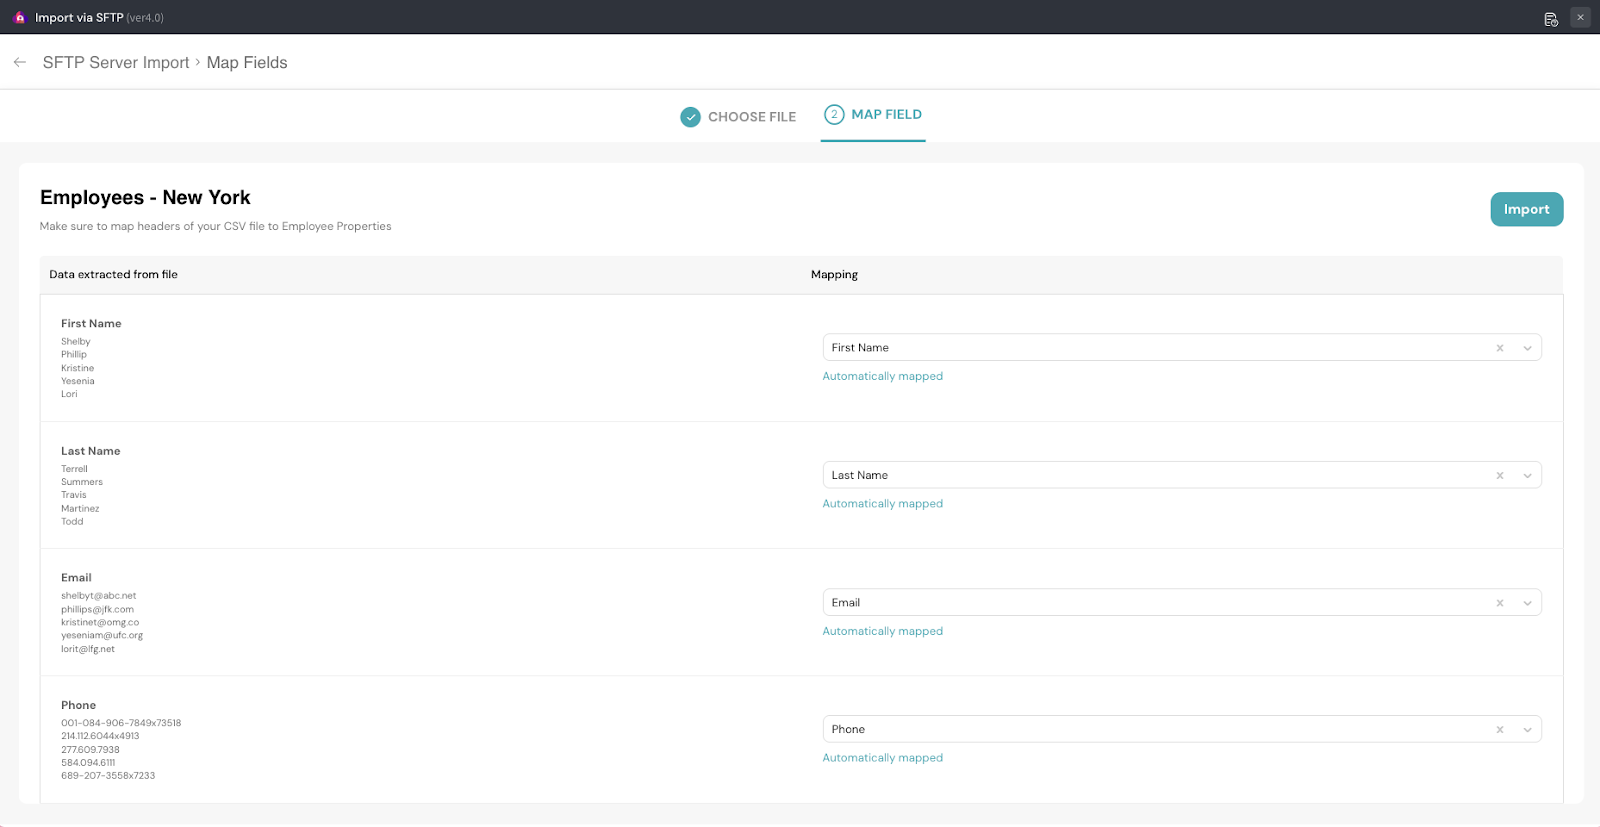Open the Email mapping dropdown
The width and height of the screenshot is (1600, 827).
[x=1527, y=603]
